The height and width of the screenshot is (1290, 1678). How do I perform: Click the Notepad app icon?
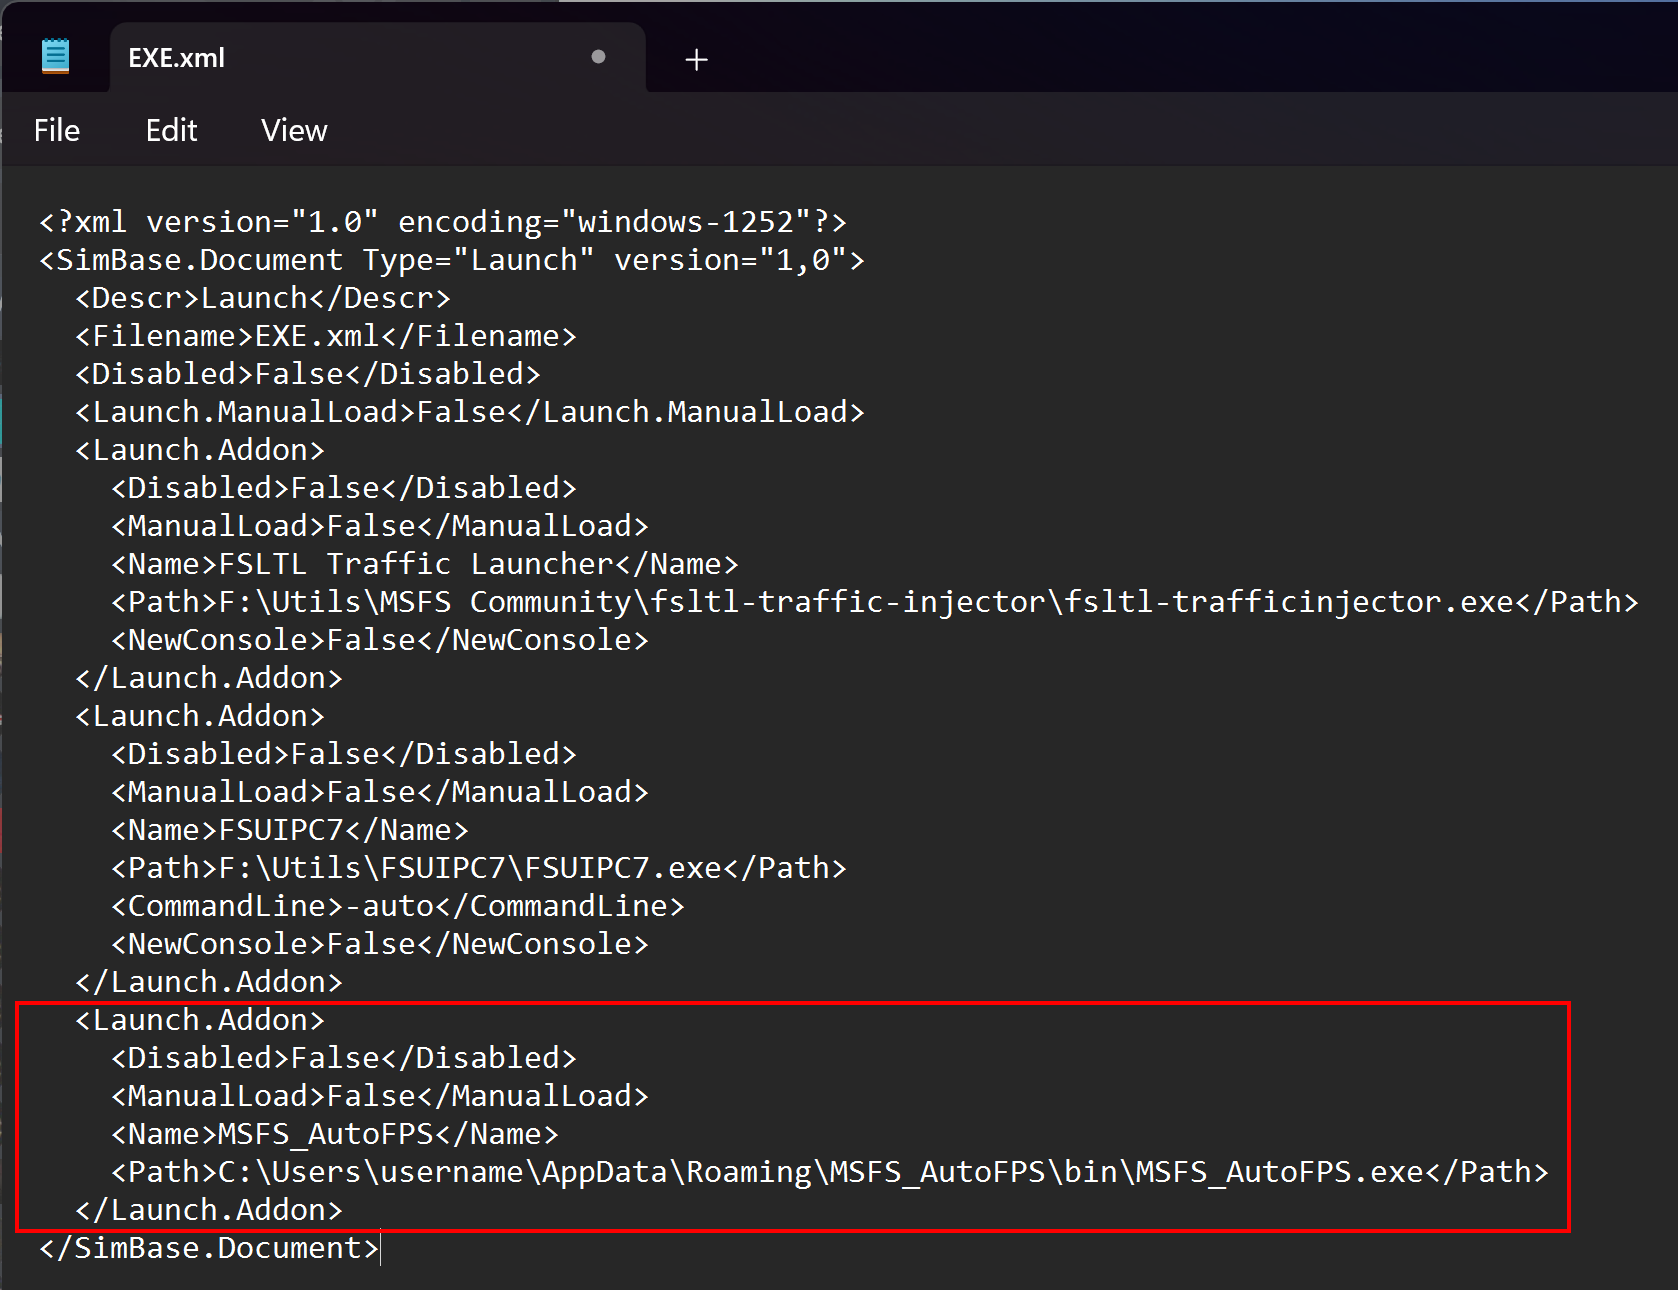(56, 56)
